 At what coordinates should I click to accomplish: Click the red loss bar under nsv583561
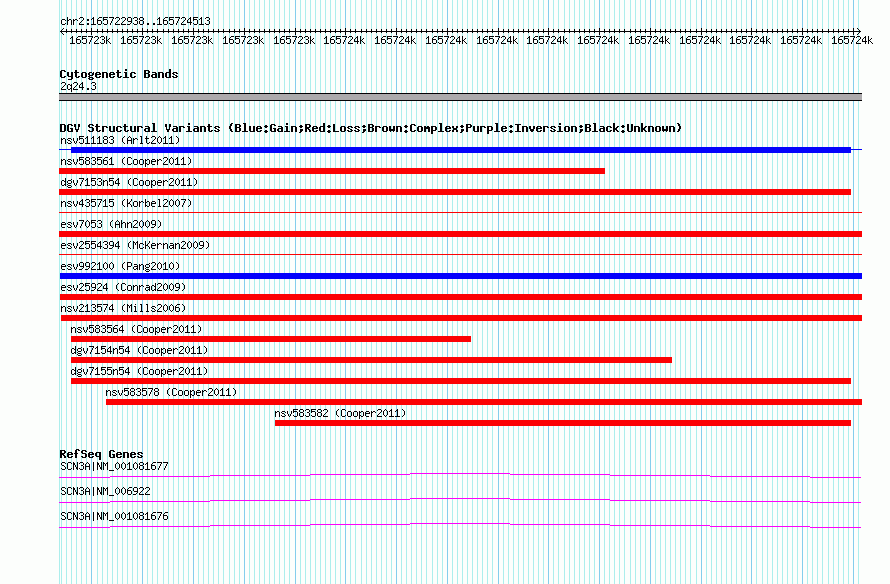click(x=332, y=171)
